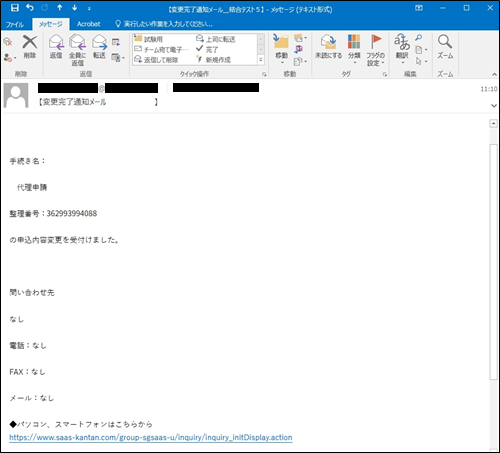Click the Delete (削除) X icon
500x453 pixels.
coord(30,43)
